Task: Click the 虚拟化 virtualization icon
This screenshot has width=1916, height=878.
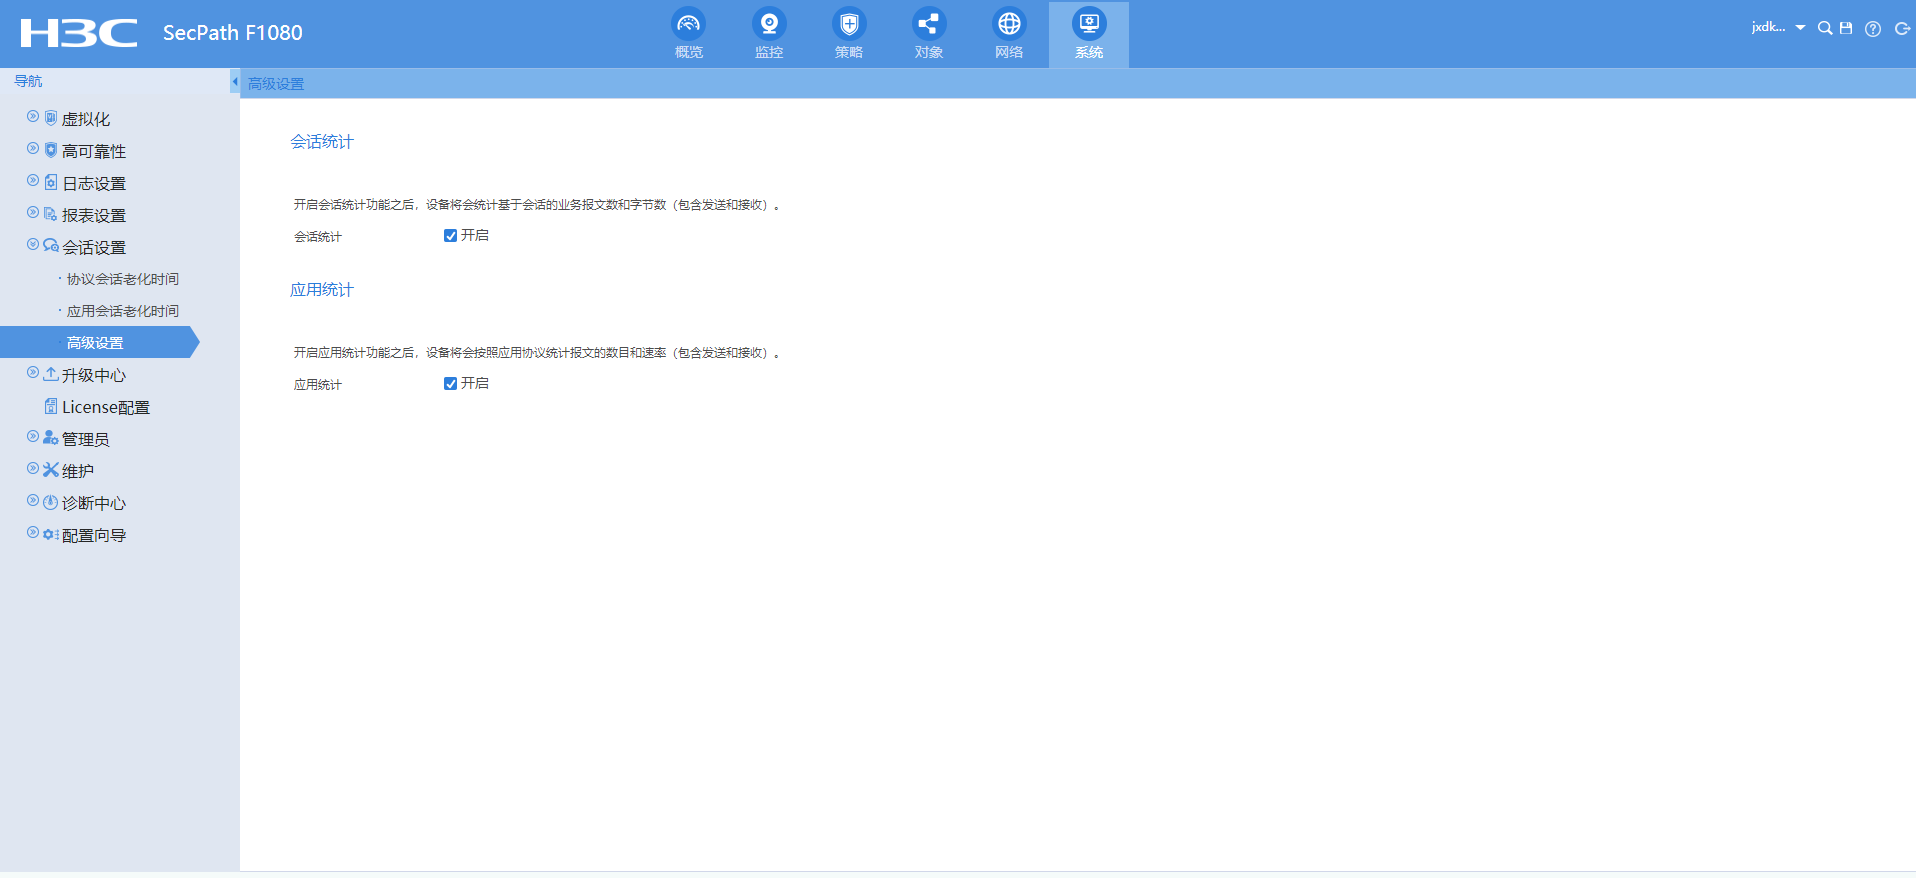Action: point(51,118)
